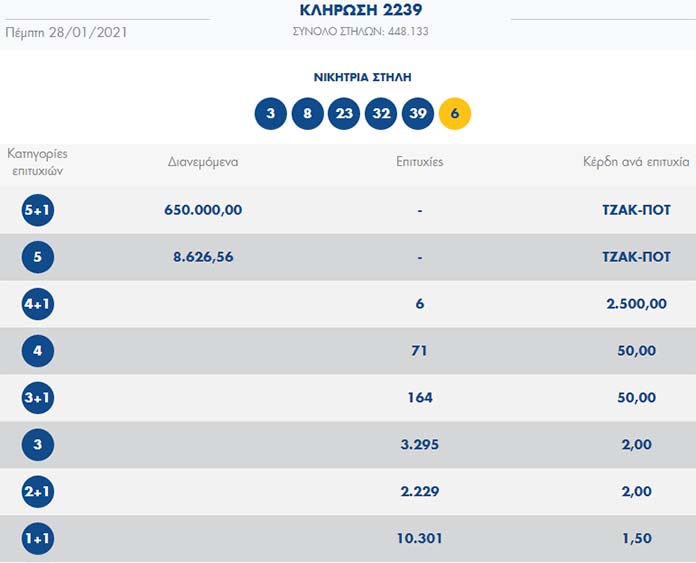Select the winning number ball 39
The image size is (696, 563).
pyautogui.click(x=418, y=113)
